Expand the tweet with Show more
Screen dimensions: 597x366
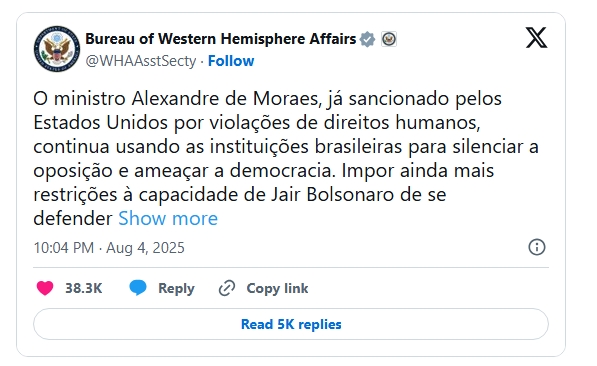tap(168, 219)
